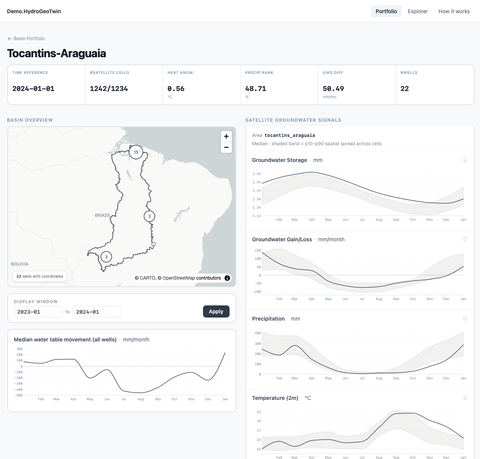480x459 pixels.
Task: Click the Tocantins-Araguaia page heading
Action: pyautogui.click(x=57, y=53)
